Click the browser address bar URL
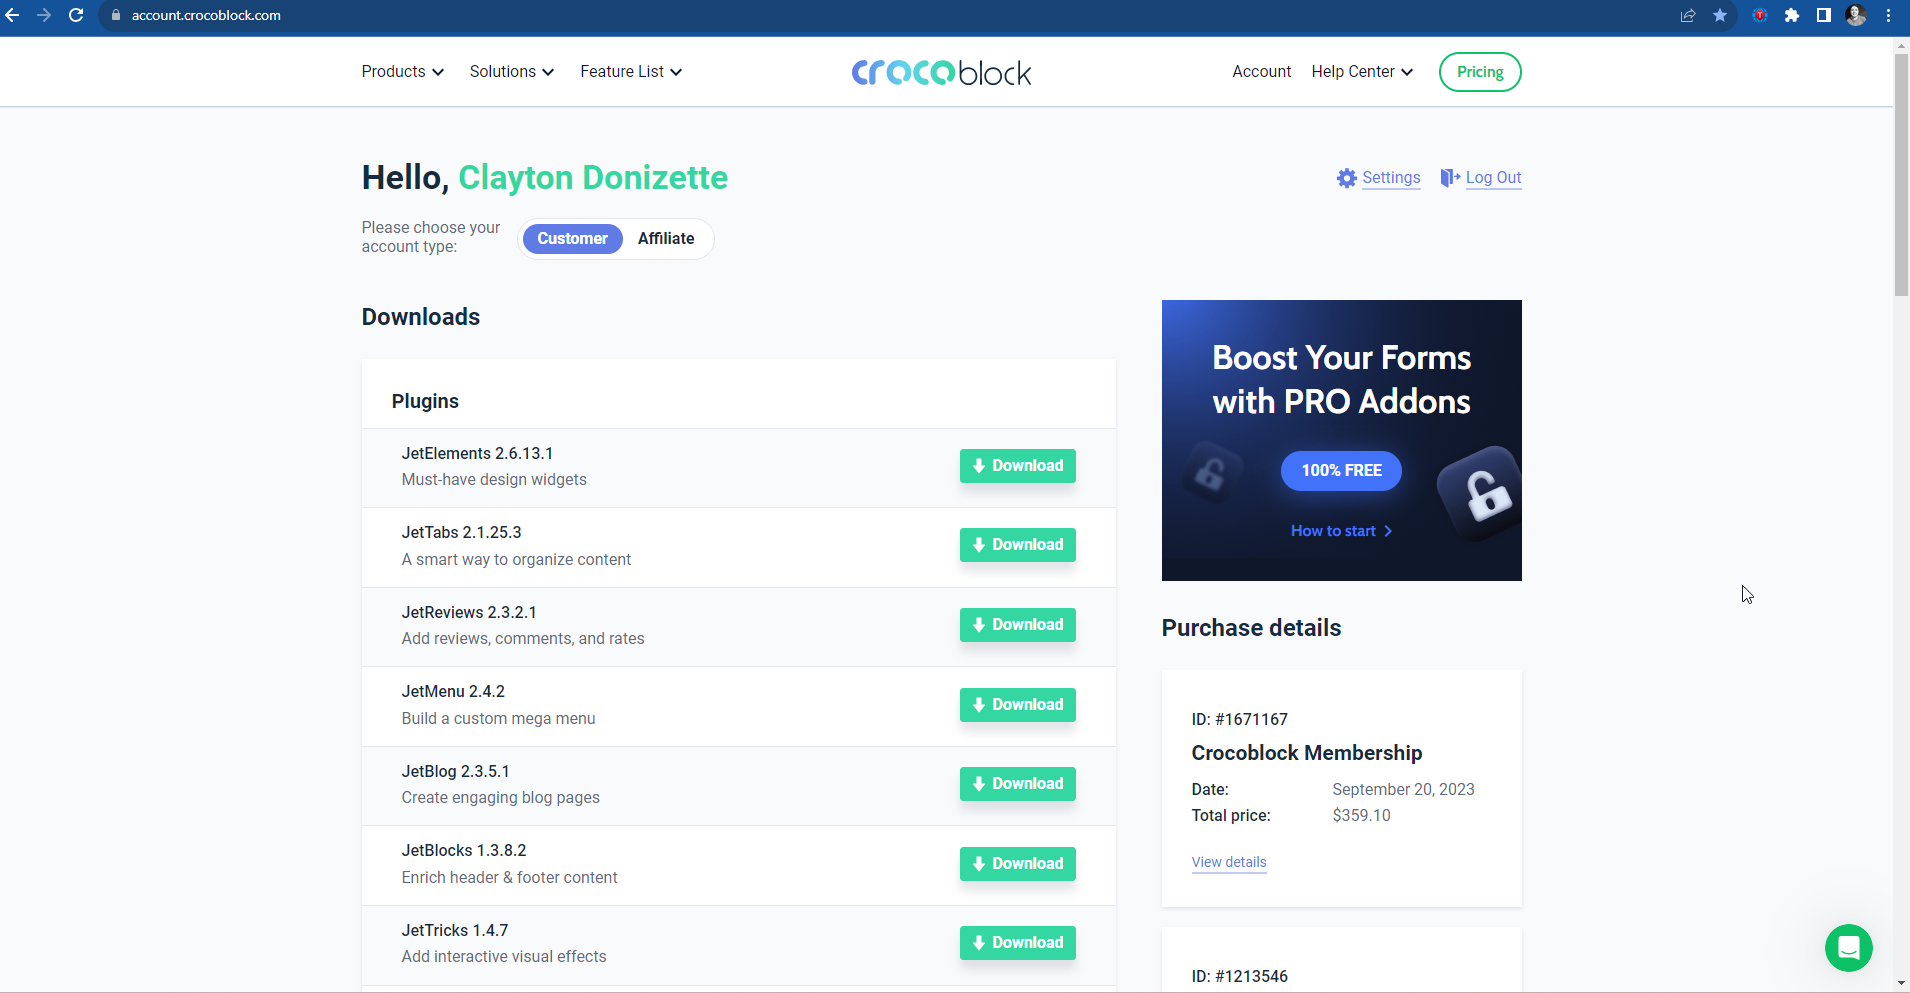This screenshot has height=993, width=1910. [206, 15]
